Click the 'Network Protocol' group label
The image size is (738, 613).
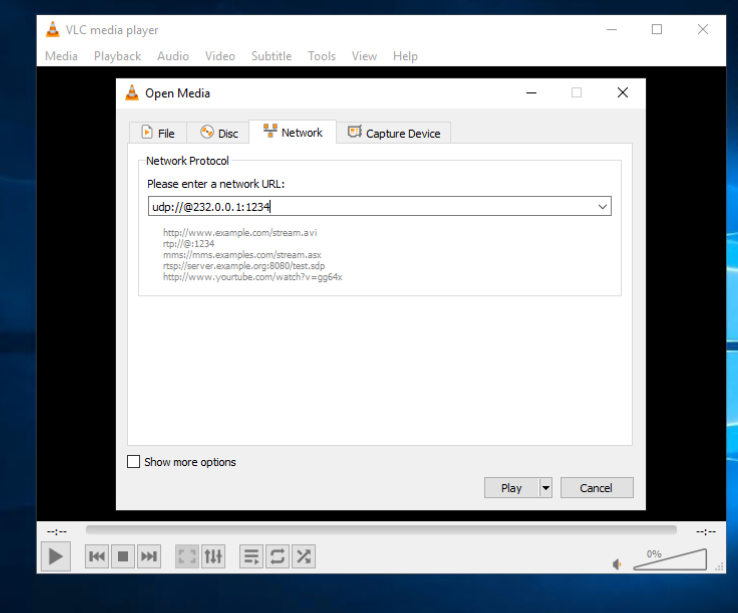click(187, 161)
